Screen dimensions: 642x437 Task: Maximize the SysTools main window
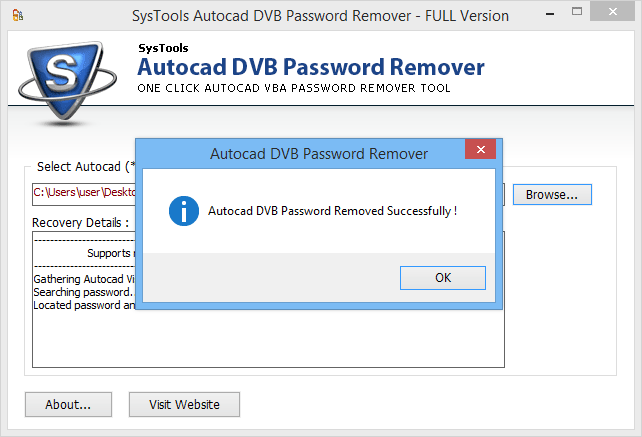pyautogui.click(x=577, y=12)
